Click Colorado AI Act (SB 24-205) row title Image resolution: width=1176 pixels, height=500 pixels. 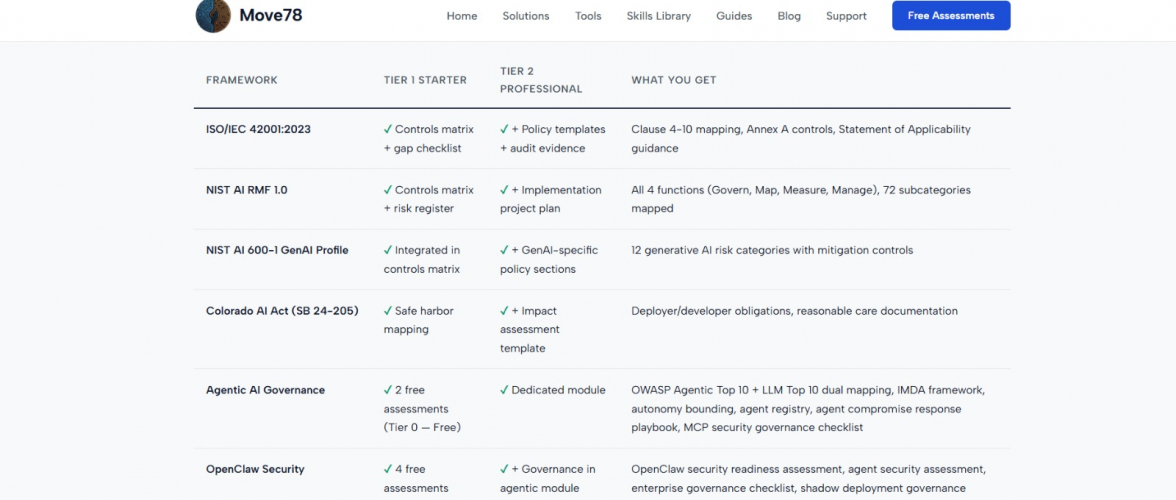click(x=282, y=310)
